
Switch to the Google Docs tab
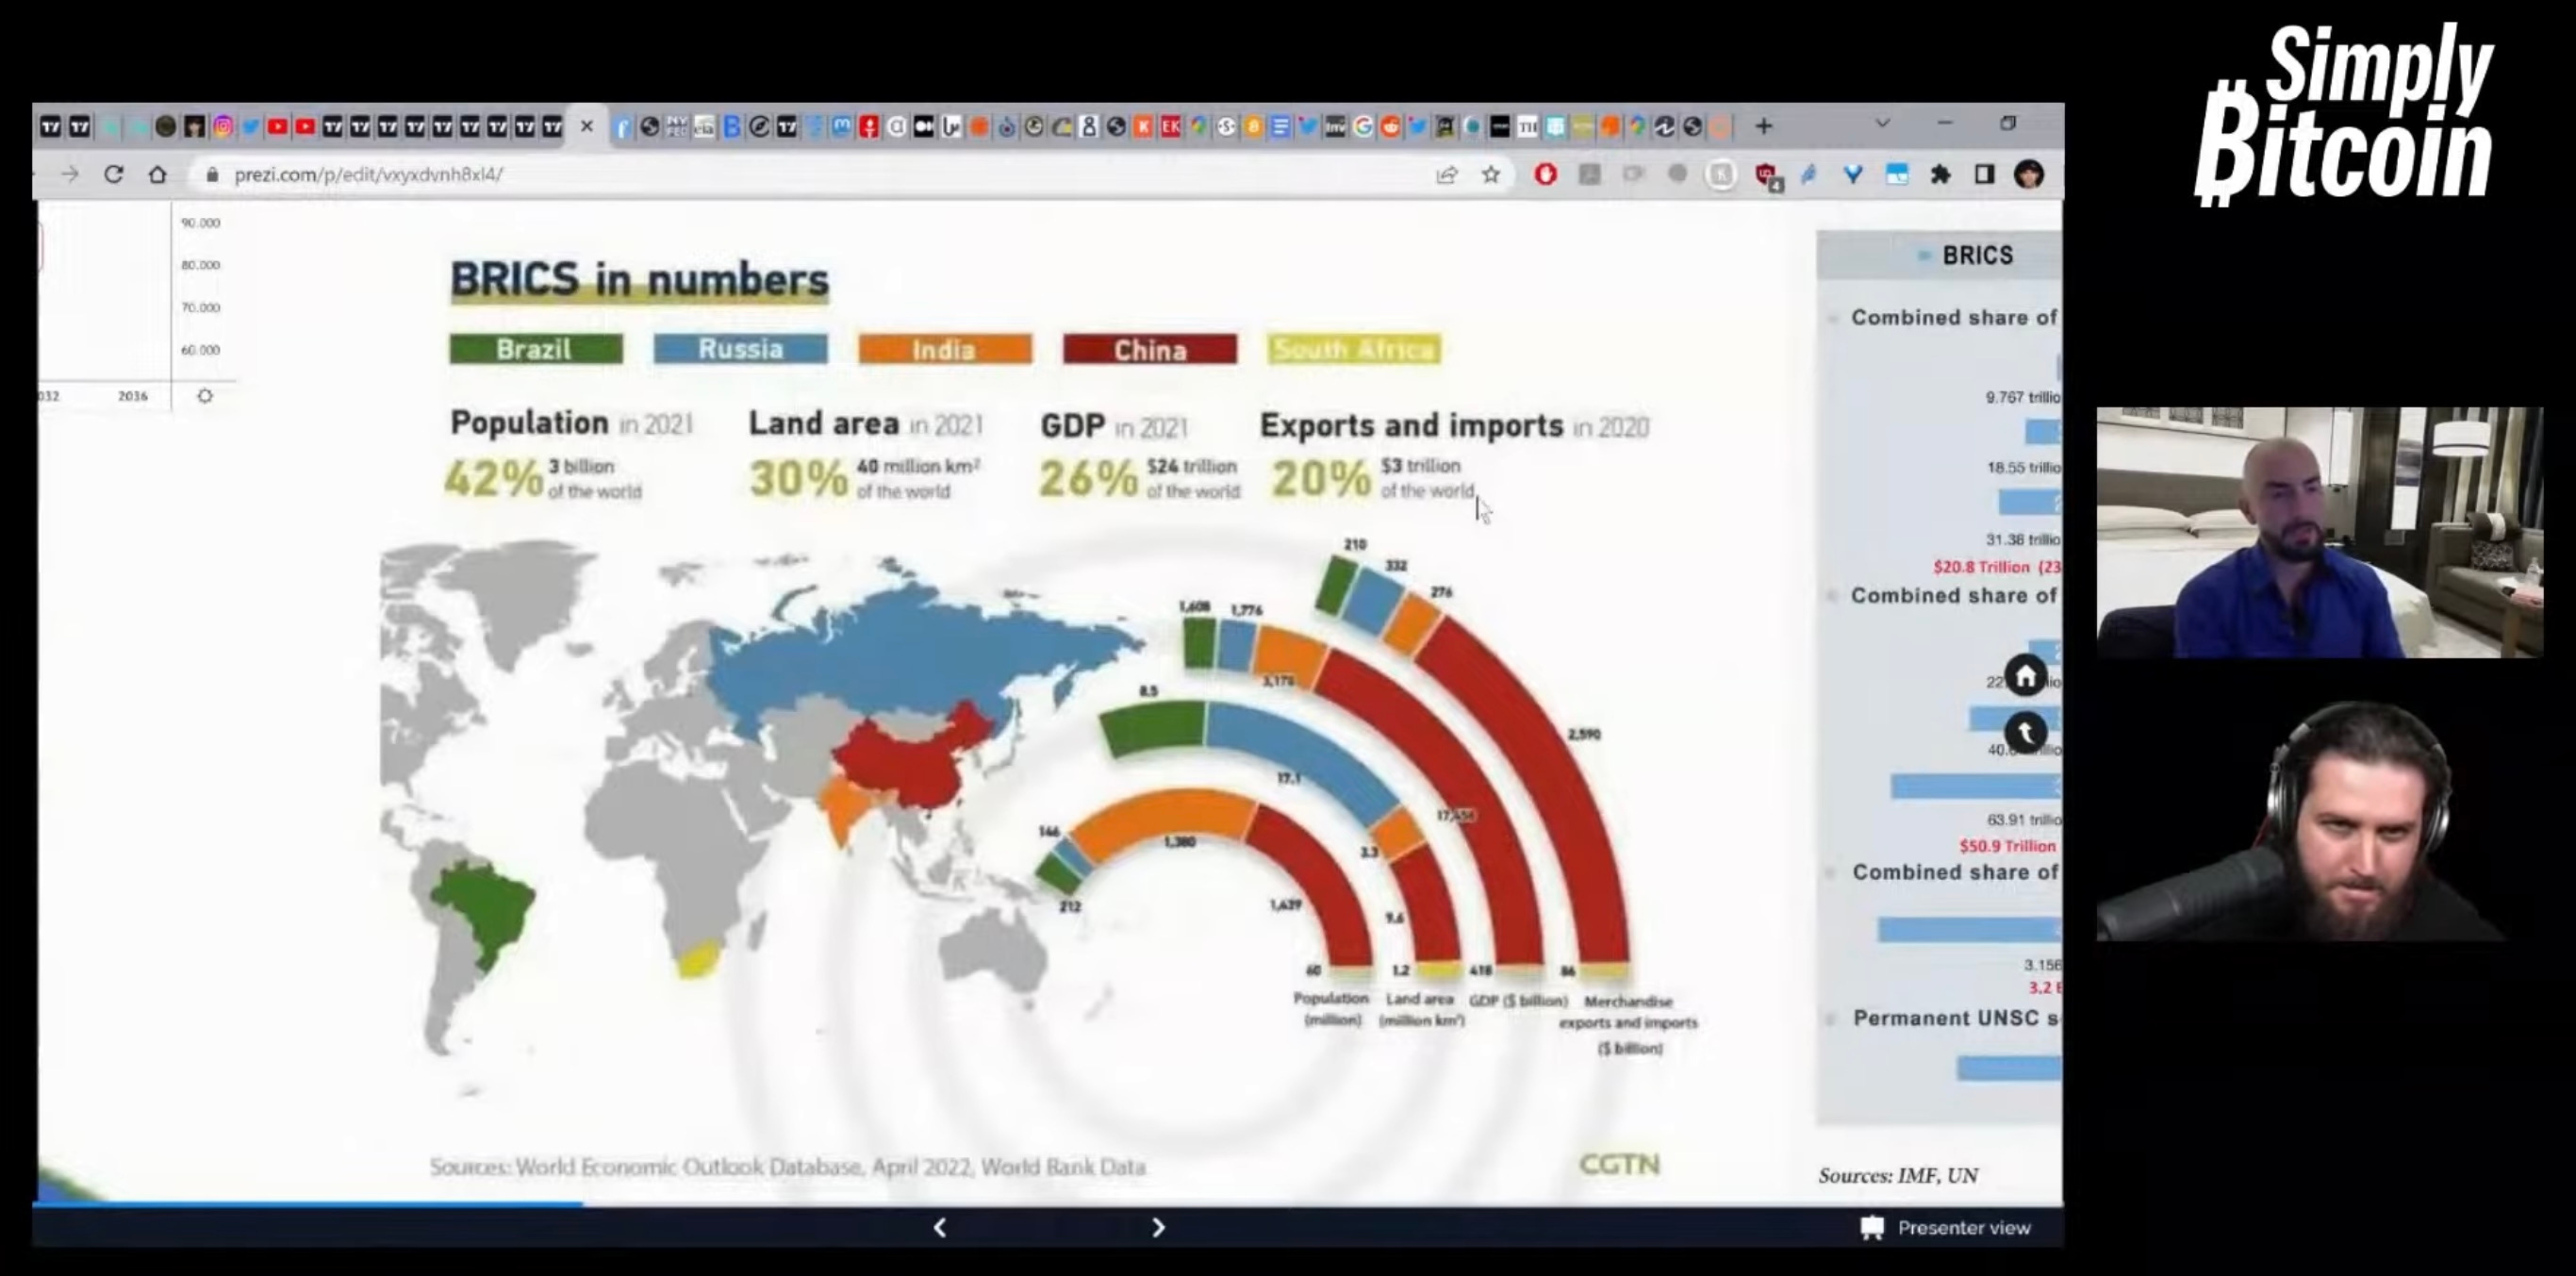1280,126
